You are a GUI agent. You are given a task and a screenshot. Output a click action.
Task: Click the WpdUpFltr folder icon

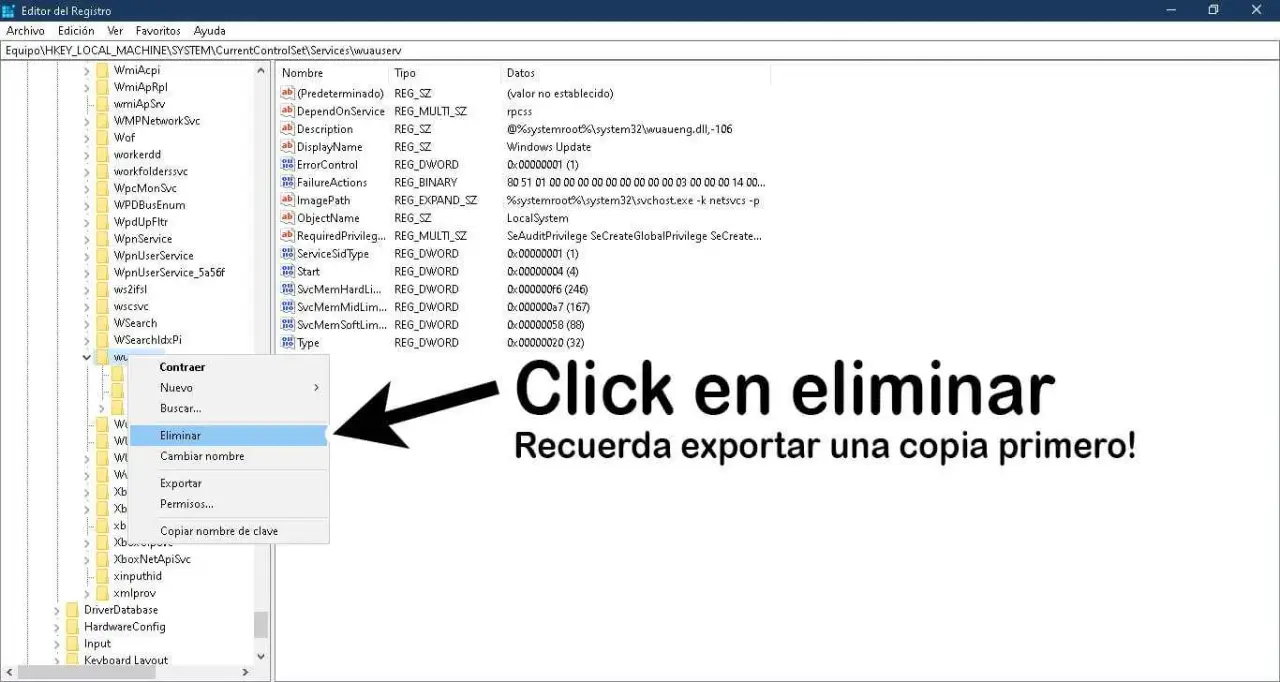click(x=102, y=222)
